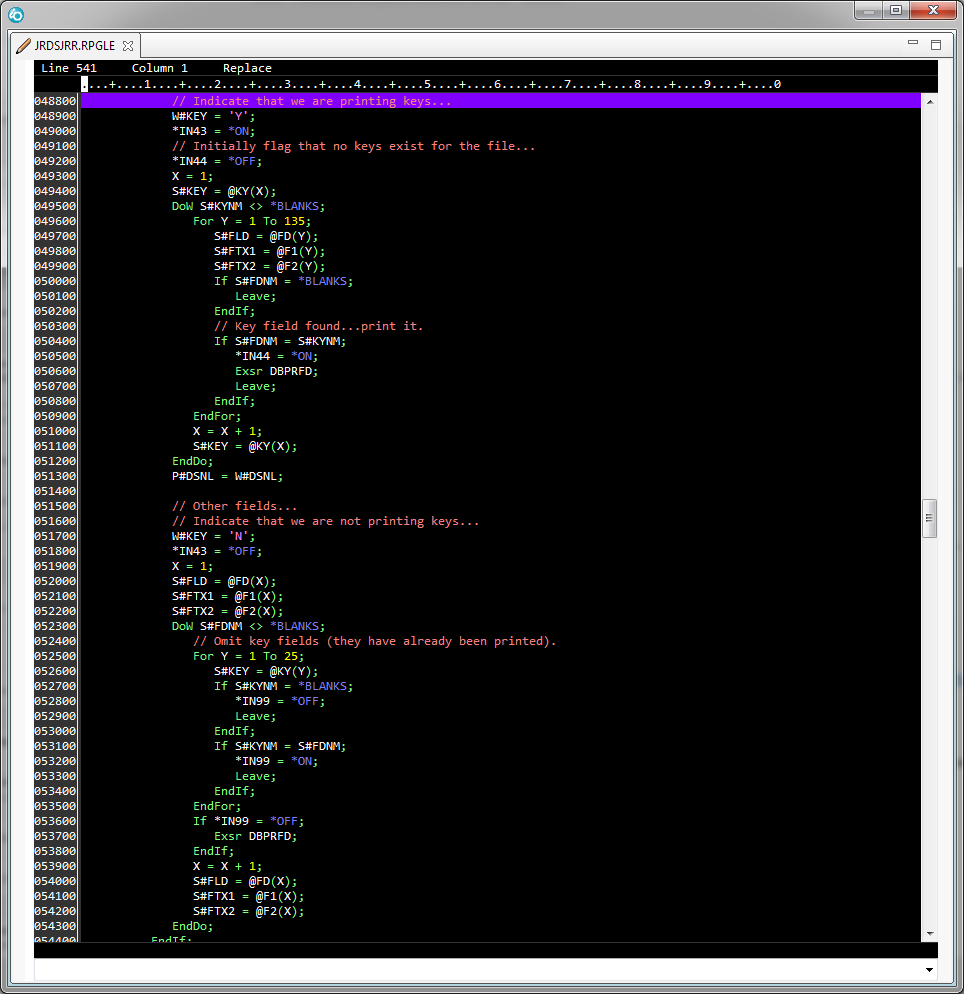Click the pencil icon on JRDSJRR.RPGLE tab

click(x=23, y=46)
